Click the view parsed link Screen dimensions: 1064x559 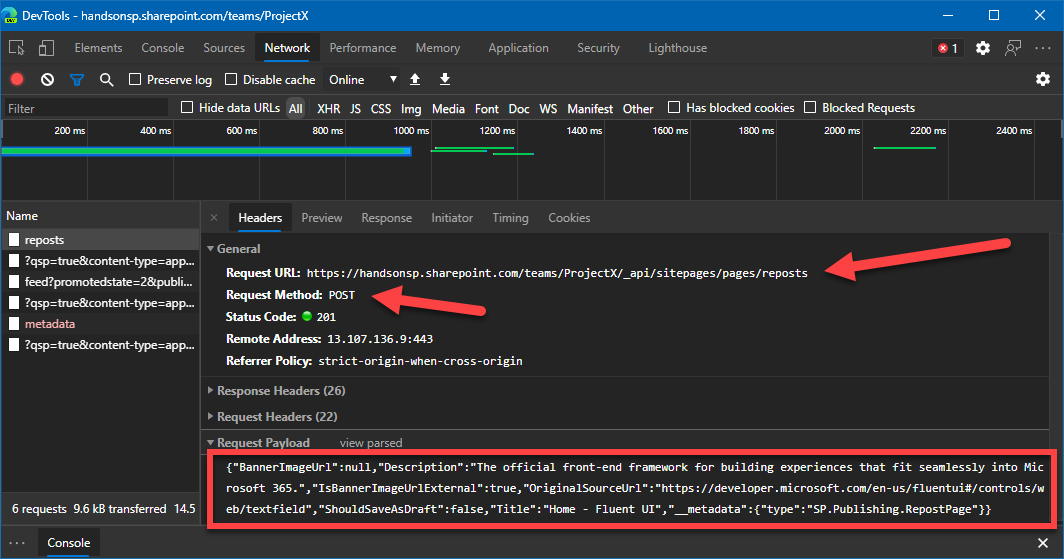click(371, 443)
